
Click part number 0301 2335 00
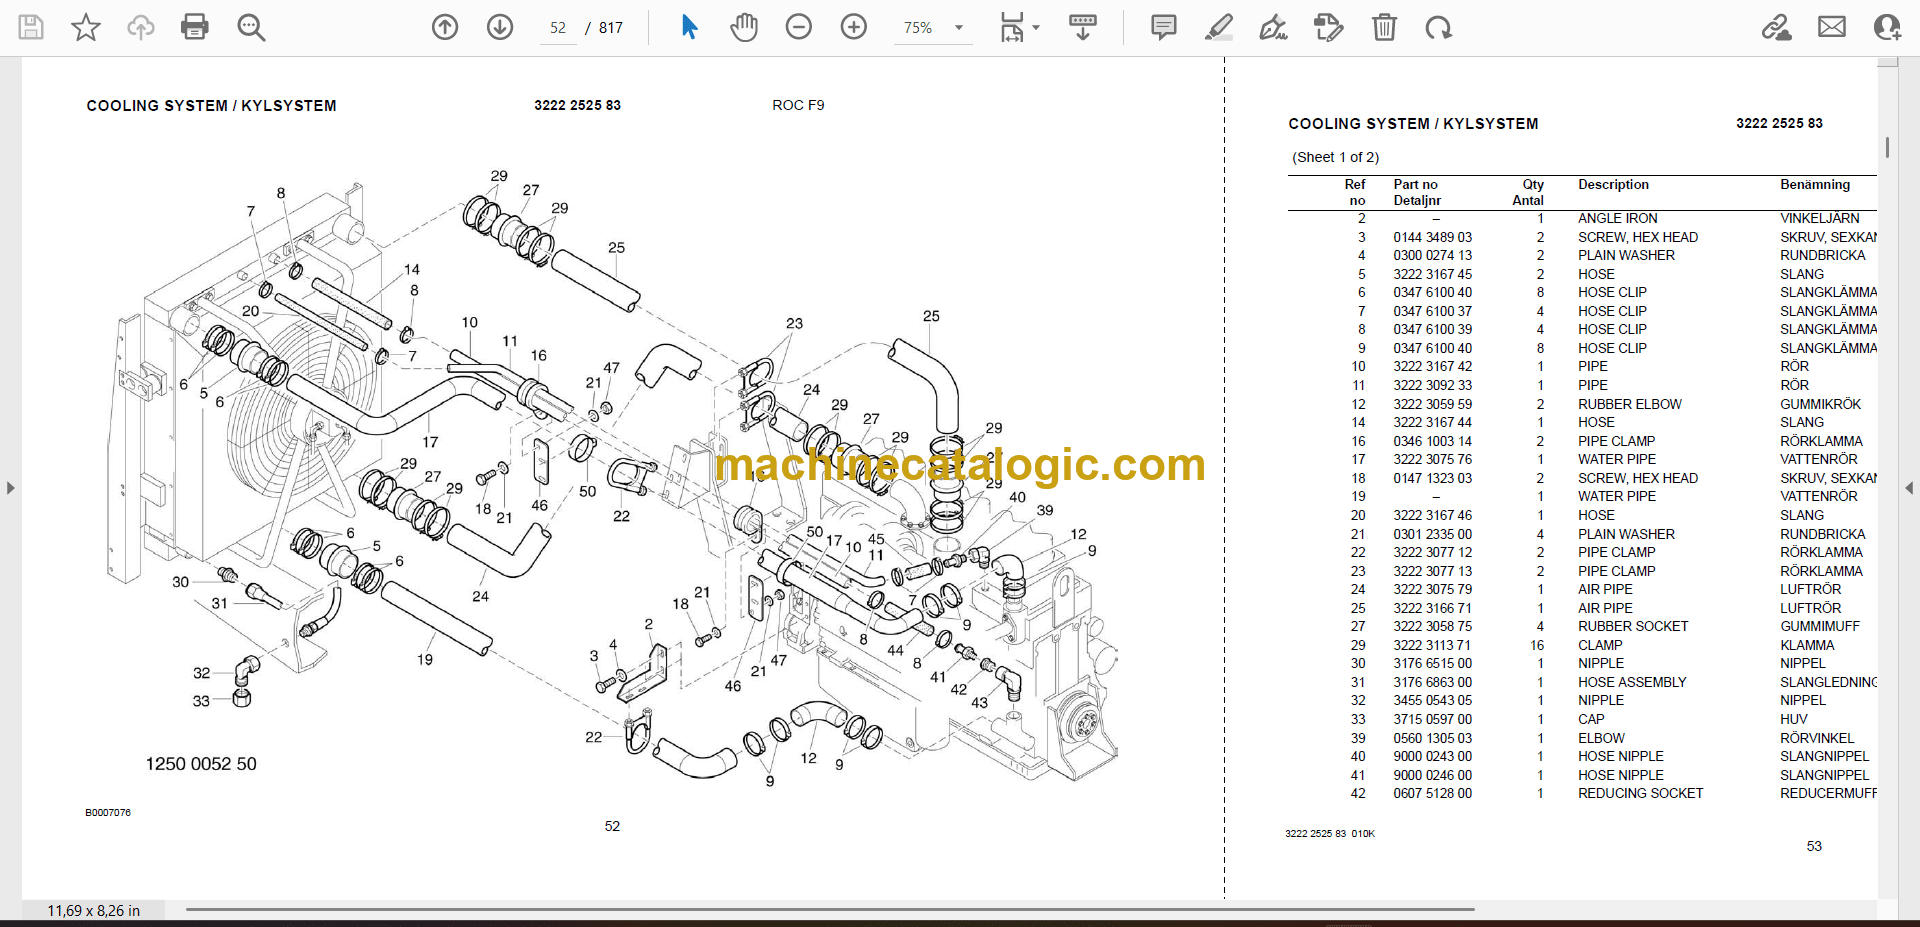pos(1433,534)
